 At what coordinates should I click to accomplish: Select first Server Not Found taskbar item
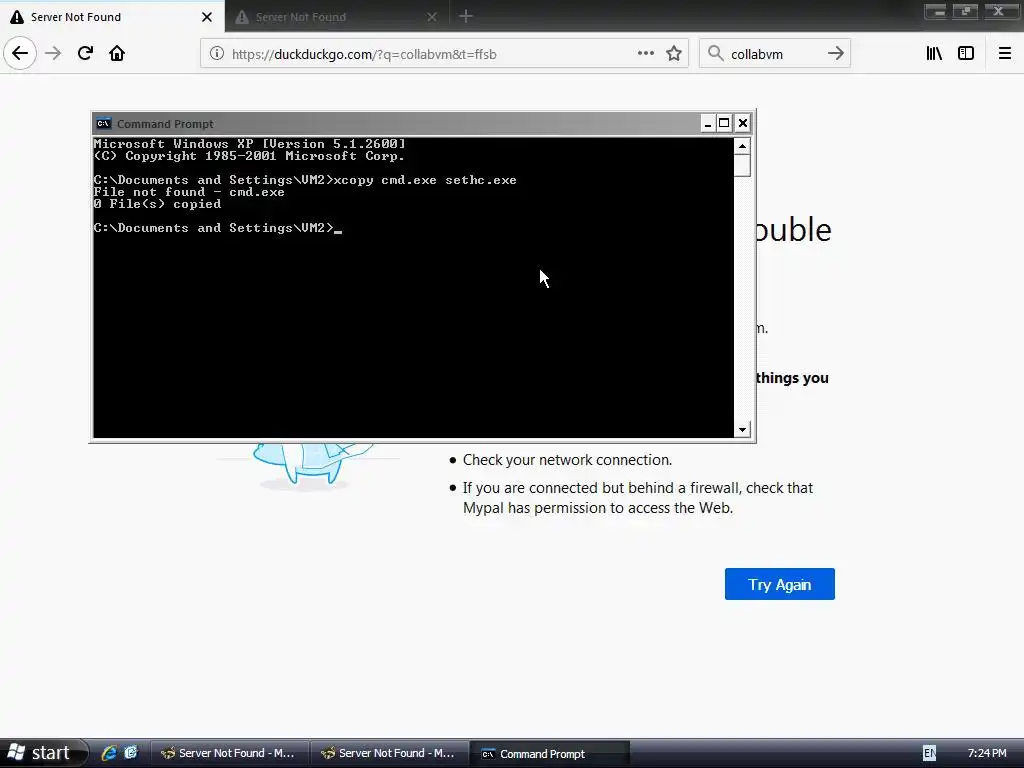point(230,753)
